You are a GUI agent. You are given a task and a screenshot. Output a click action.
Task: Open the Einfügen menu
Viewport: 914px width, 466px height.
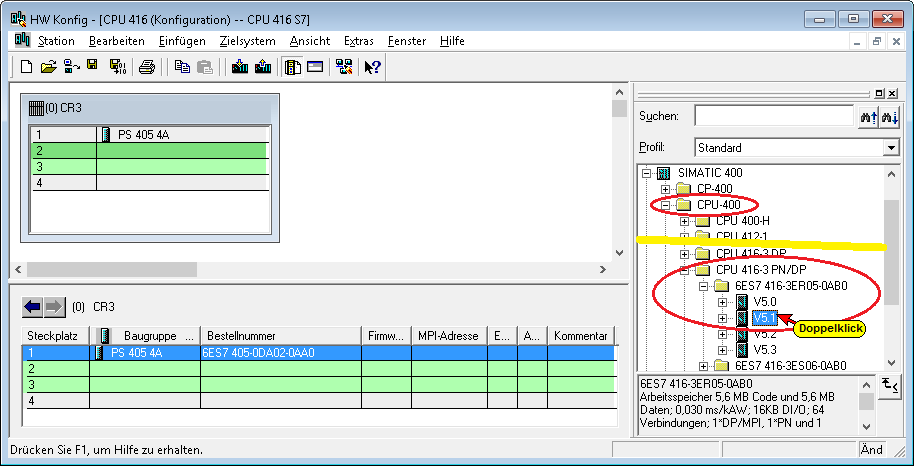click(182, 41)
